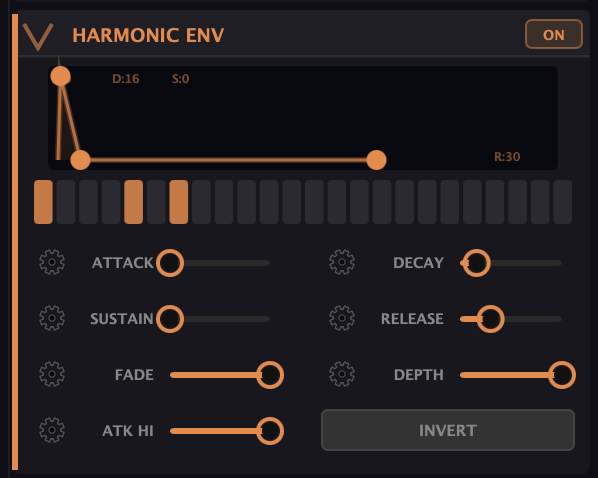598x478 pixels.
Task: Click the ATTACK slider knob
Action: click(170, 263)
